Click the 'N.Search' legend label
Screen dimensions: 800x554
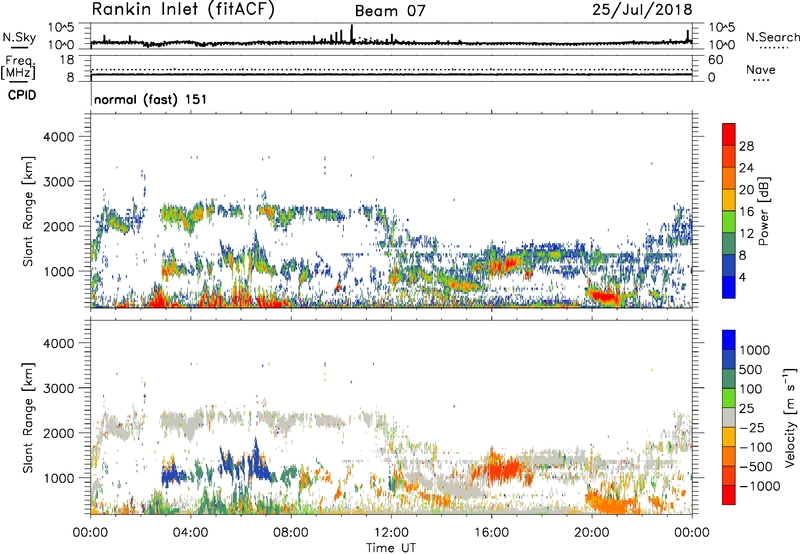tap(772, 37)
